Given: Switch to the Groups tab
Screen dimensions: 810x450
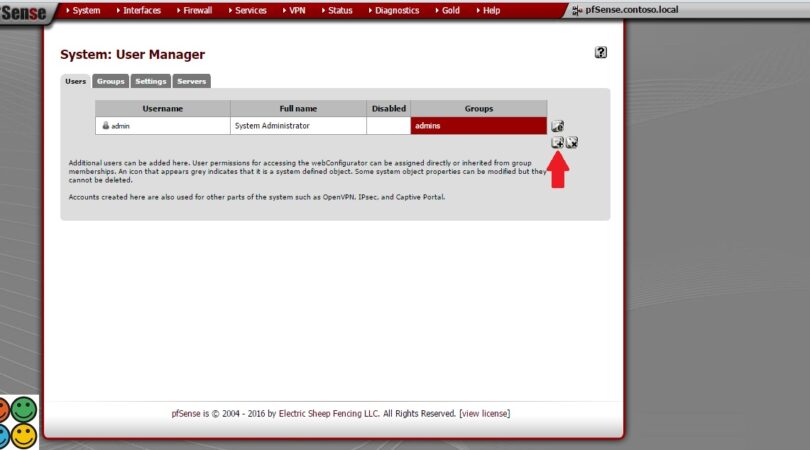Looking at the screenshot, I should [111, 81].
